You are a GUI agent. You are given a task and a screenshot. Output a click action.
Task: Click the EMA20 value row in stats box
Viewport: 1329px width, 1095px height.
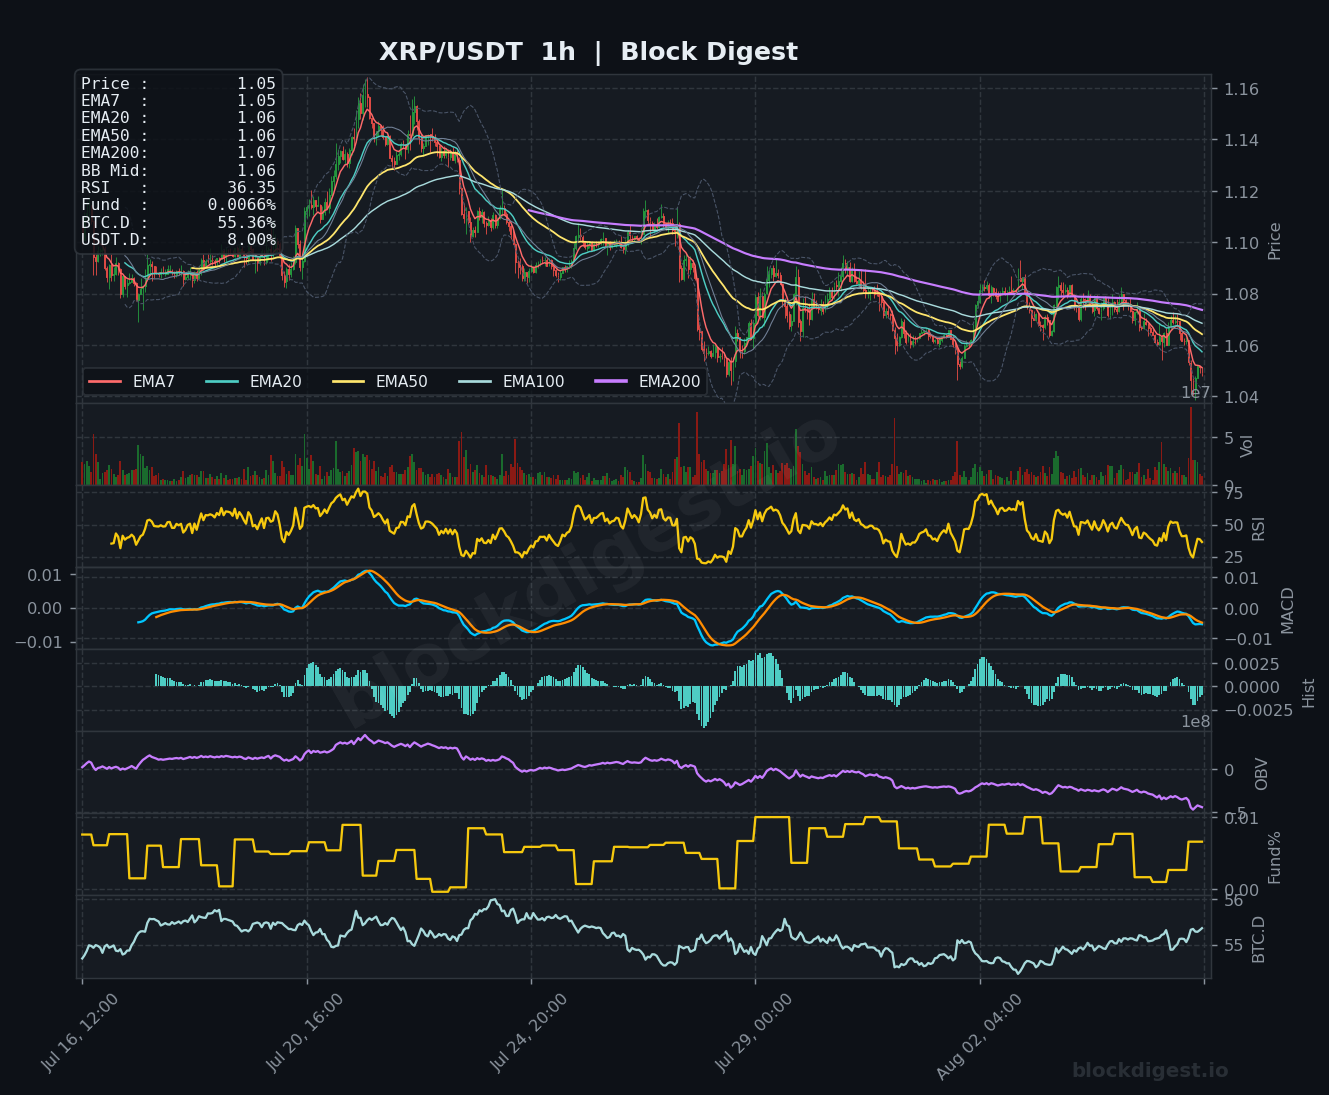coord(178,118)
